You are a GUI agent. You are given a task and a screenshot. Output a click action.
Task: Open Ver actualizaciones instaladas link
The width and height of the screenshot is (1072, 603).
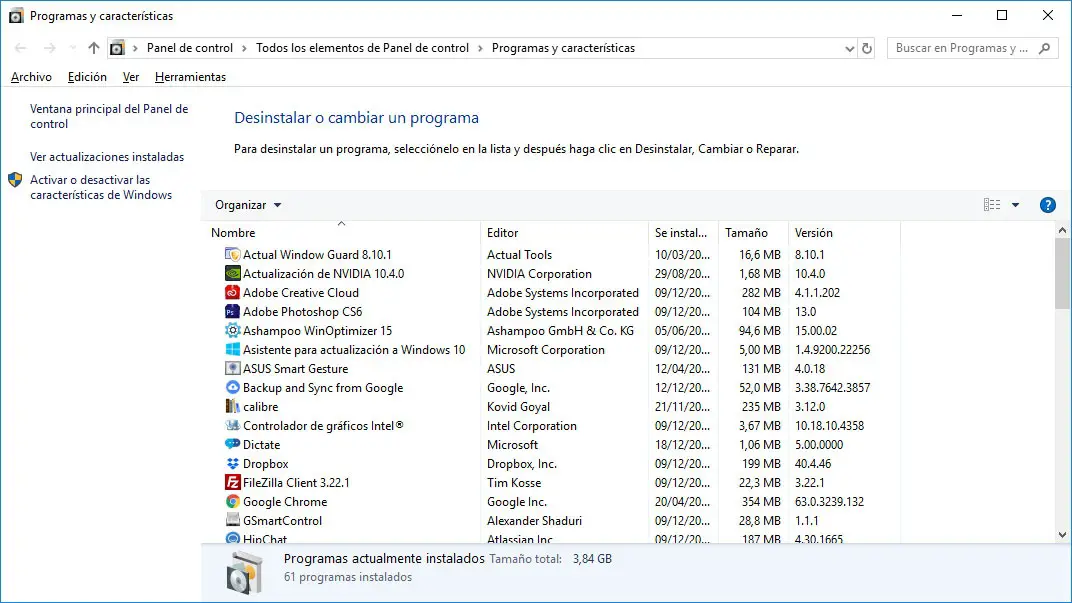click(107, 157)
